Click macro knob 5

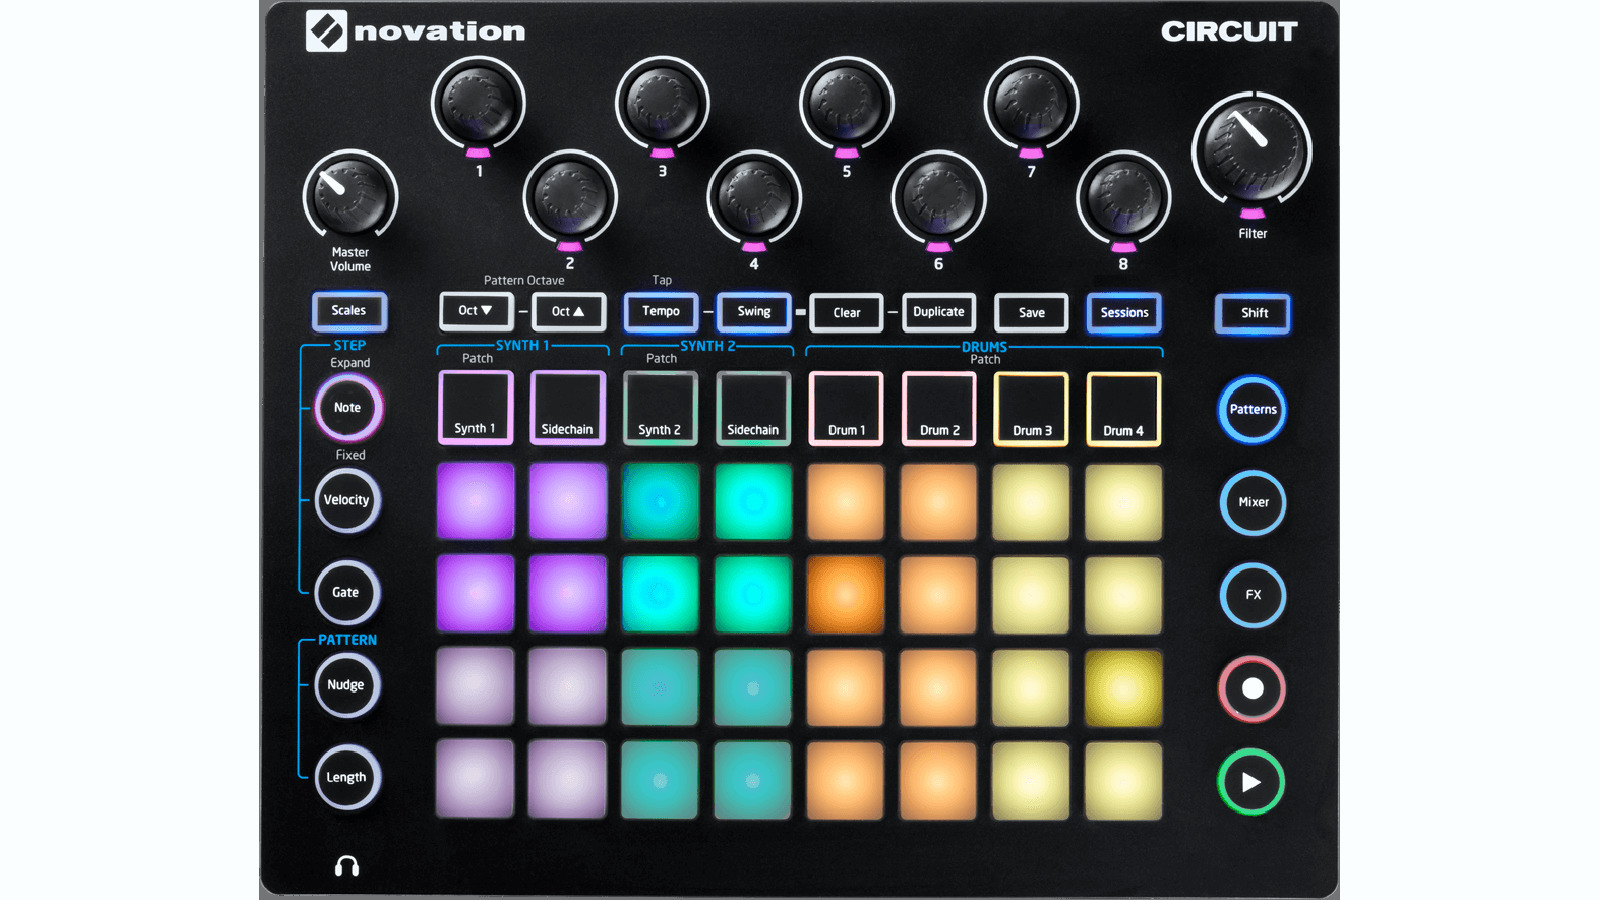point(847,103)
